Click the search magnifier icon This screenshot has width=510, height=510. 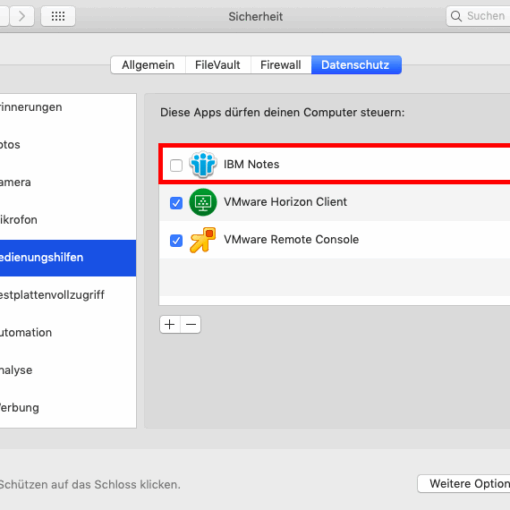[x=456, y=16]
